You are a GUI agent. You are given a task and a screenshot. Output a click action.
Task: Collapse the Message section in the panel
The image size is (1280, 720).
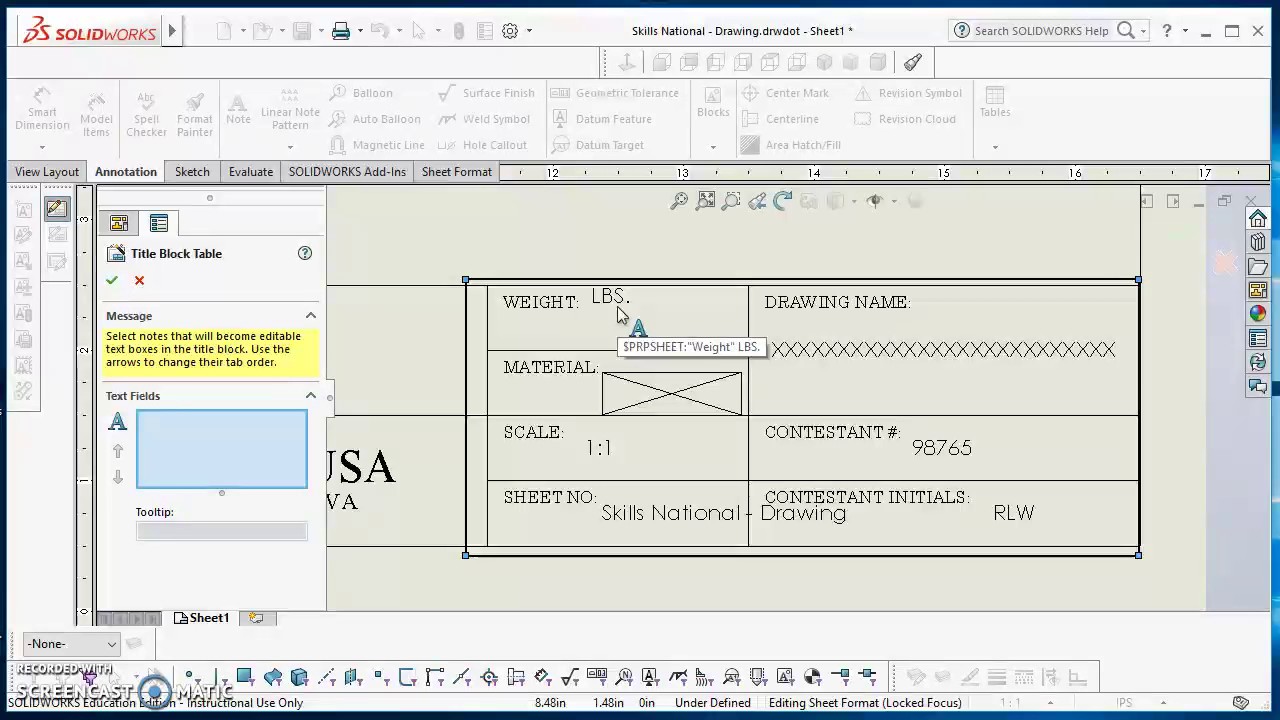tap(310, 315)
